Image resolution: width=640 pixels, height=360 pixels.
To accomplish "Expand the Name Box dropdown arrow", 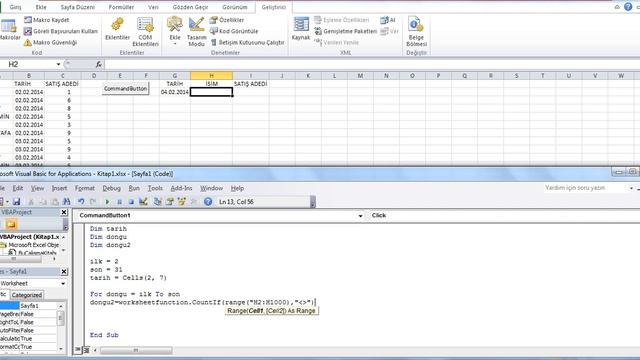I will point(58,64).
